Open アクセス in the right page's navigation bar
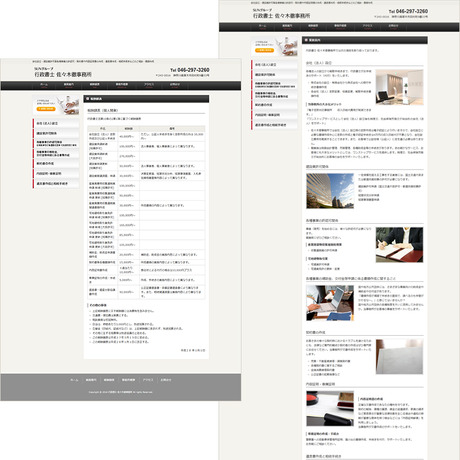 click(x=367, y=27)
